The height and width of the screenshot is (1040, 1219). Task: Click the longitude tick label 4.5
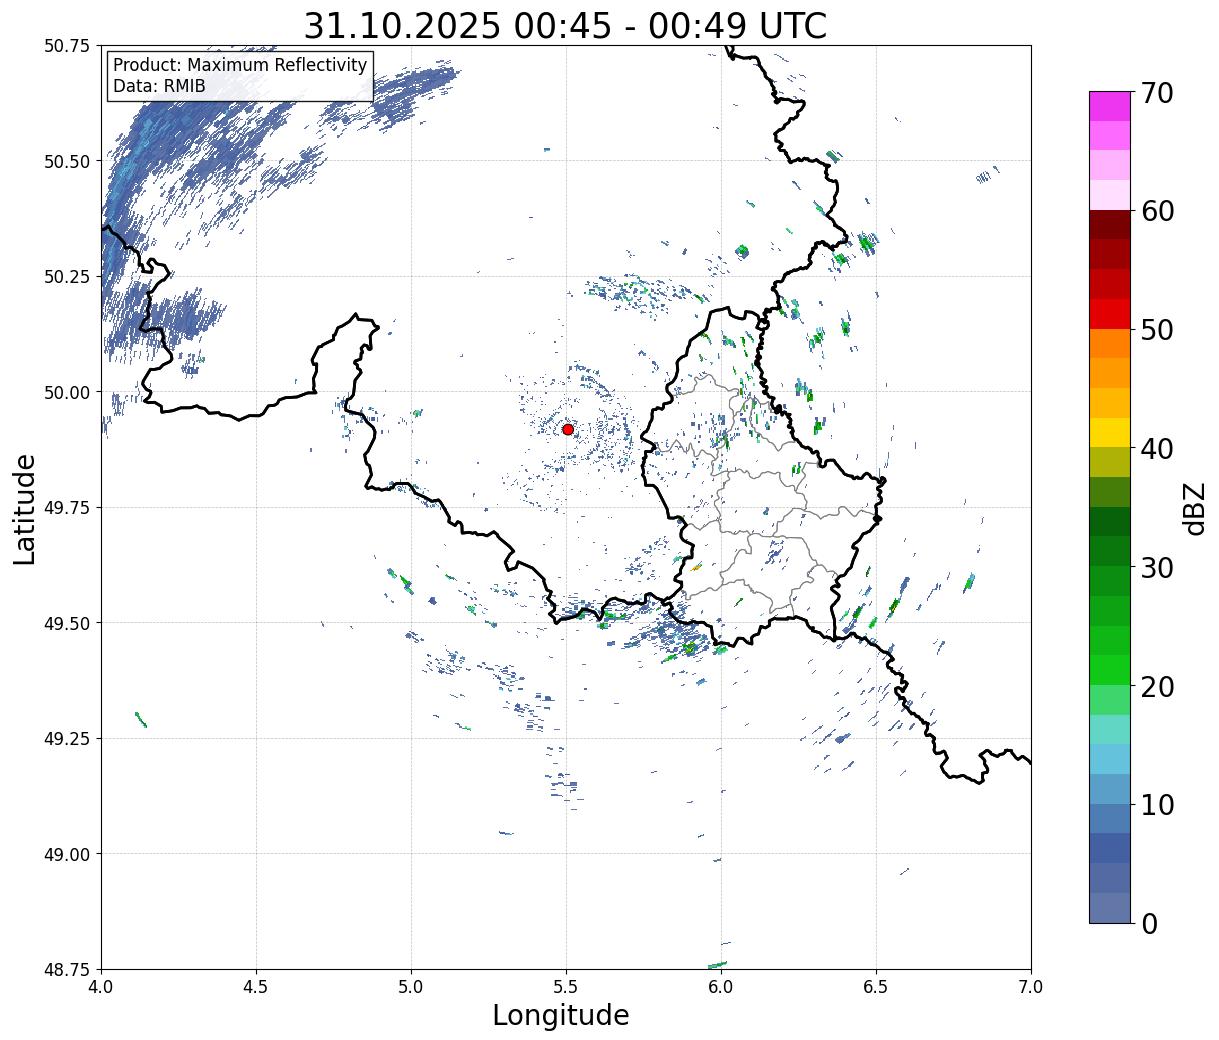pyautogui.click(x=256, y=986)
